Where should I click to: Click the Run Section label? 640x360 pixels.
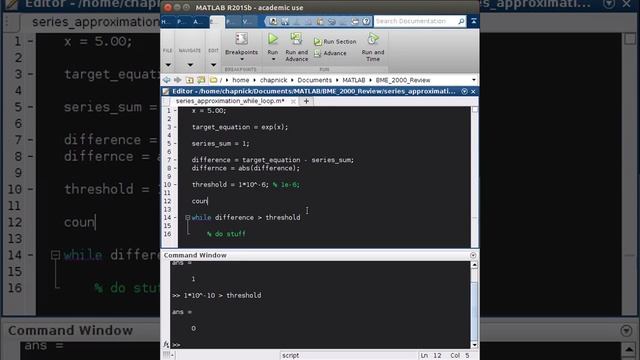pyautogui.click(x=340, y=42)
